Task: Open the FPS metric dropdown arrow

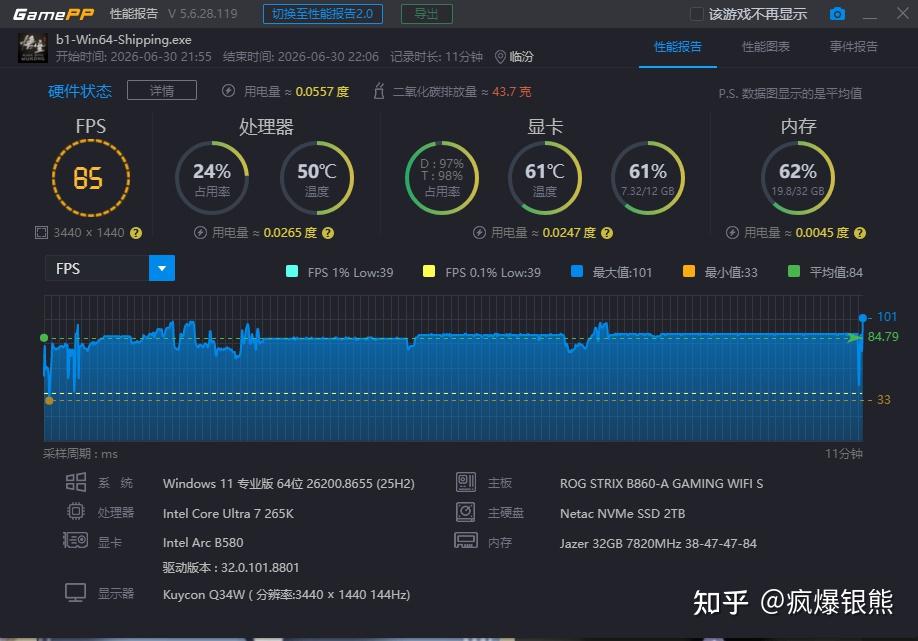Action: click(162, 268)
